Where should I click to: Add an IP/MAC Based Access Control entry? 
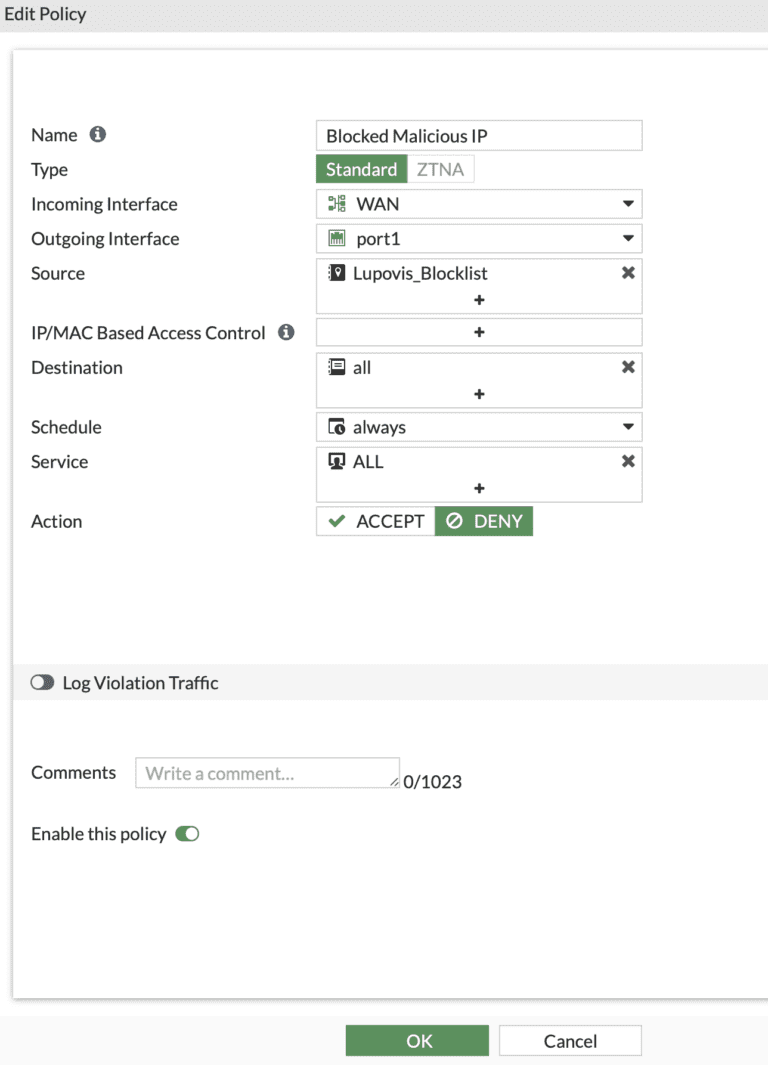(479, 331)
